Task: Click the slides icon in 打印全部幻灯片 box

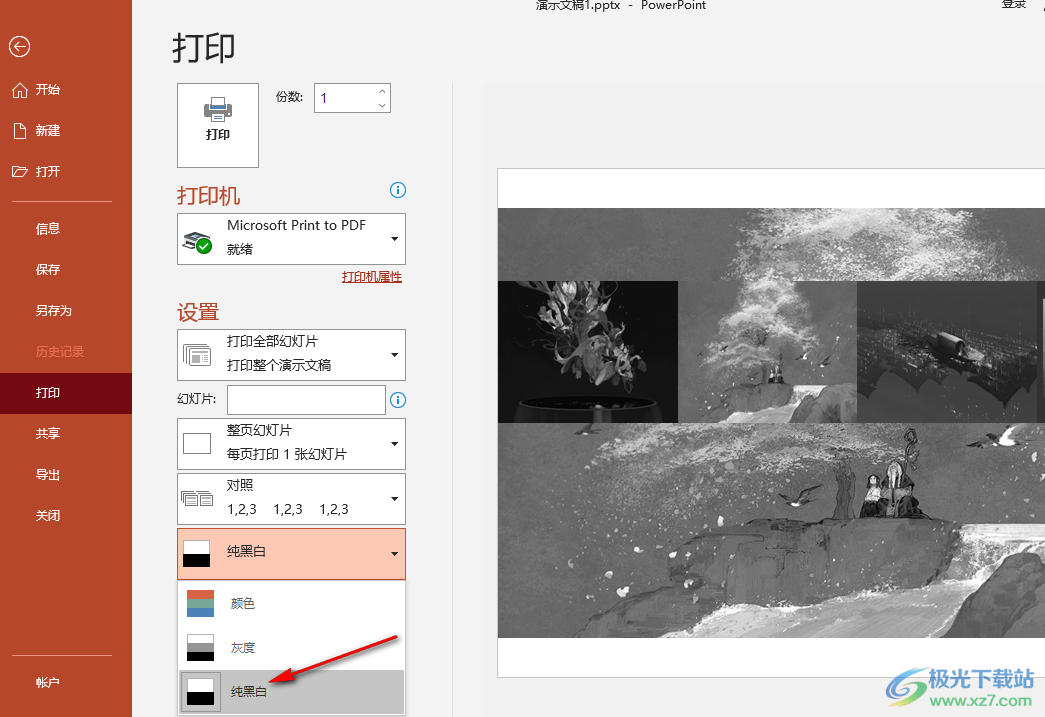Action: 197,355
